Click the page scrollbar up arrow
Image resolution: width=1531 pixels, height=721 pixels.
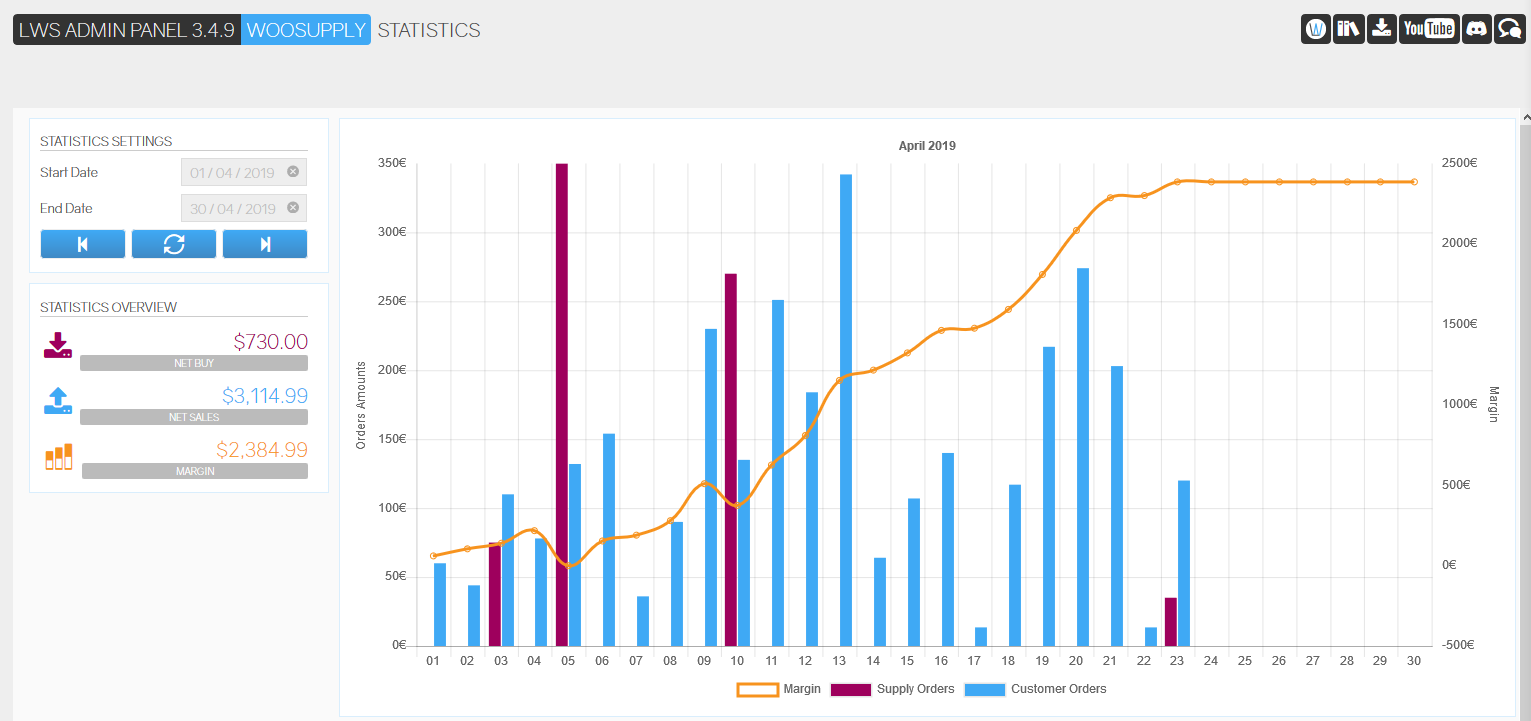click(x=1525, y=117)
